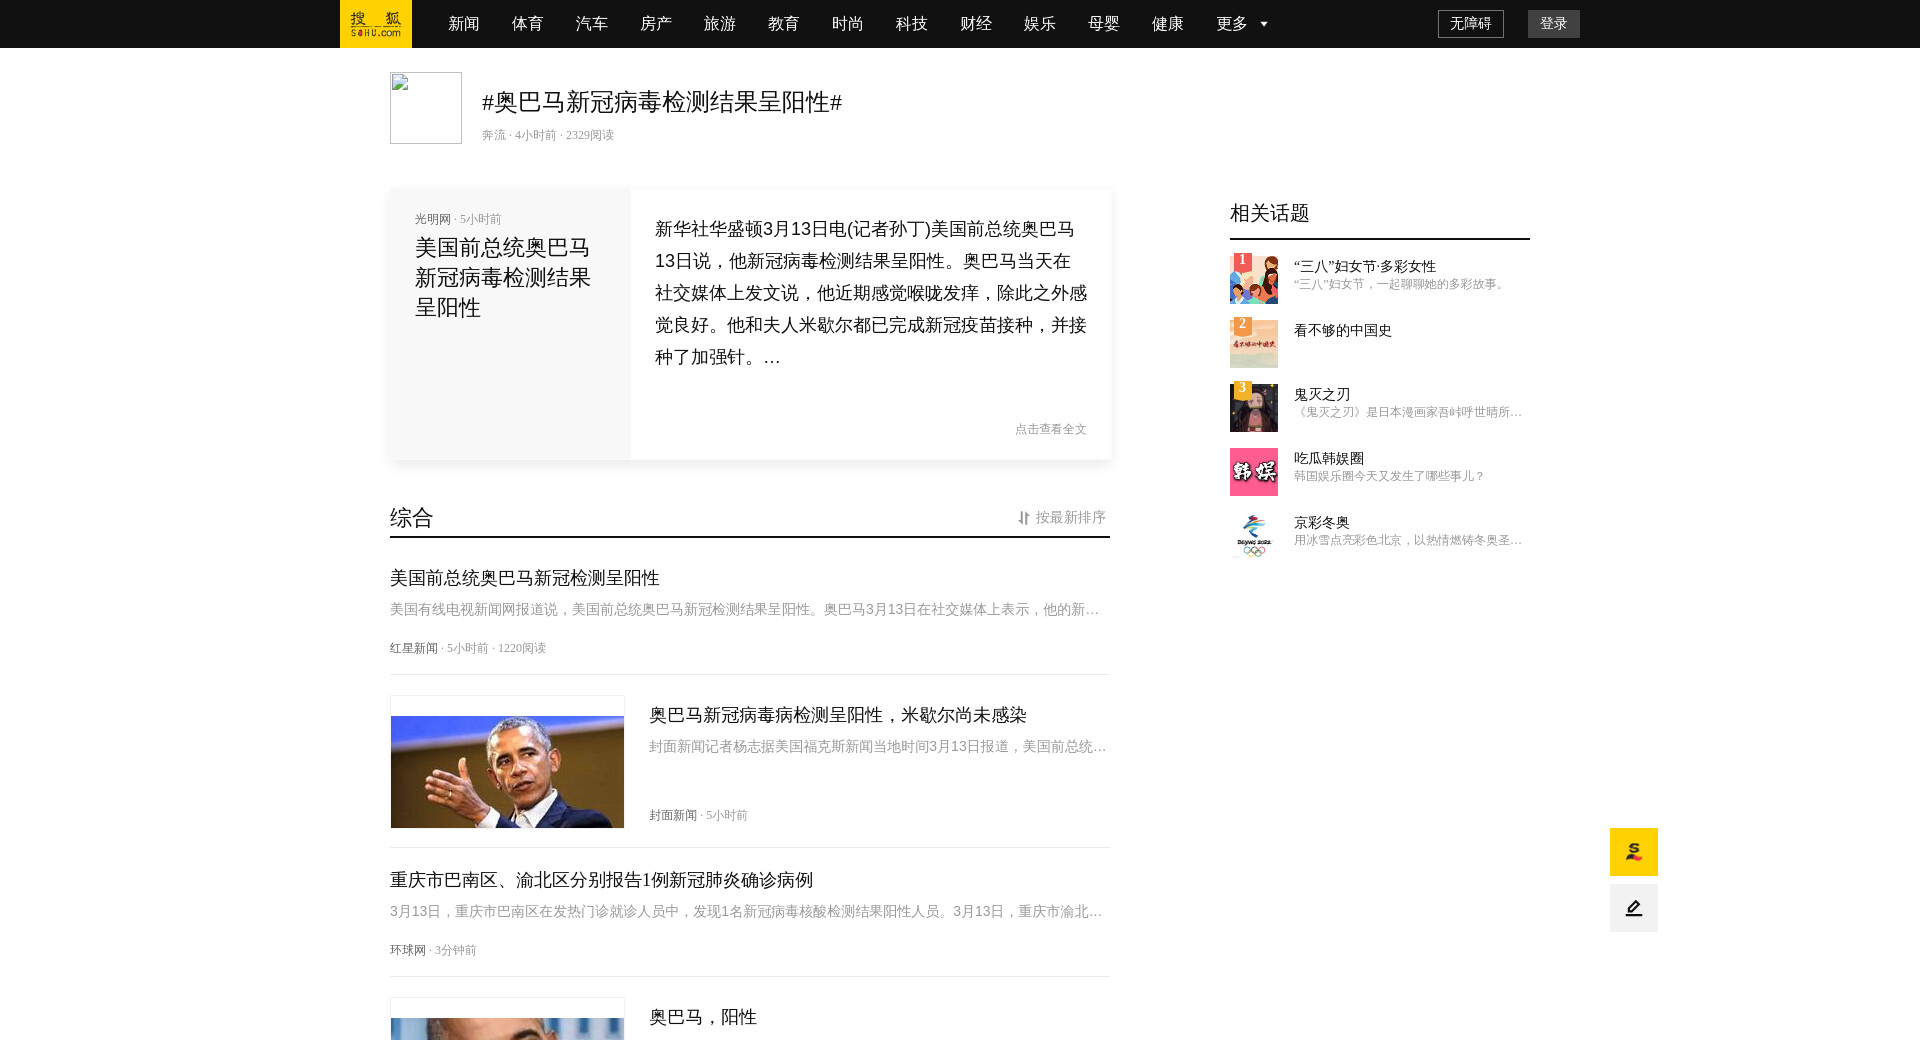Click the Sohu logo in the header

(x=375, y=24)
